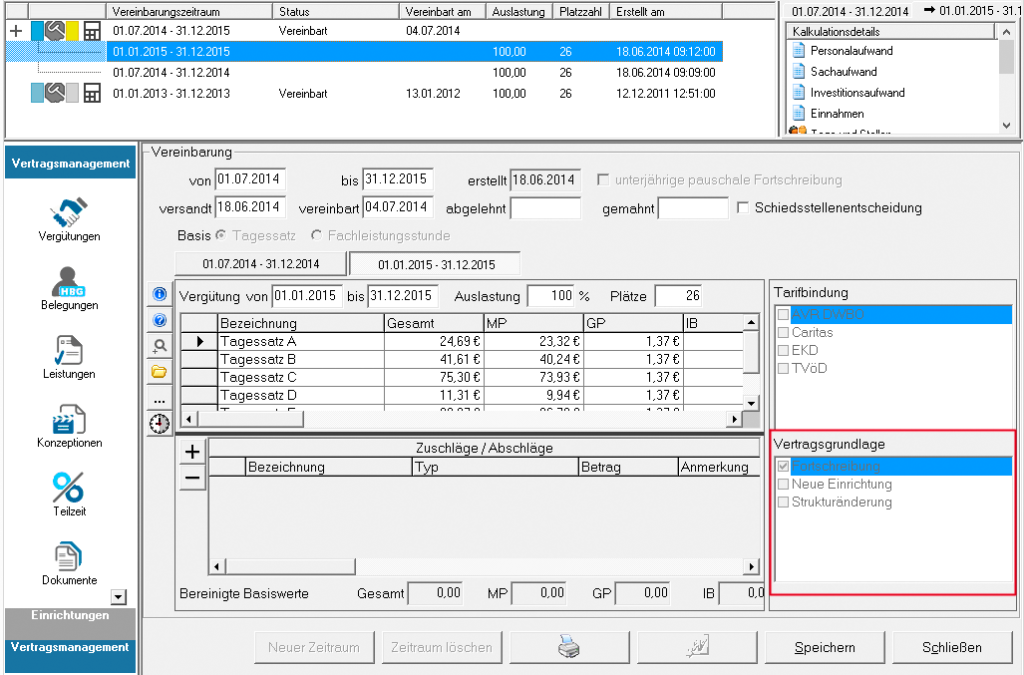Viewport: 1024px width, 675px height.
Task: Open the Teilzeit percent icon
Action: pos(69,489)
